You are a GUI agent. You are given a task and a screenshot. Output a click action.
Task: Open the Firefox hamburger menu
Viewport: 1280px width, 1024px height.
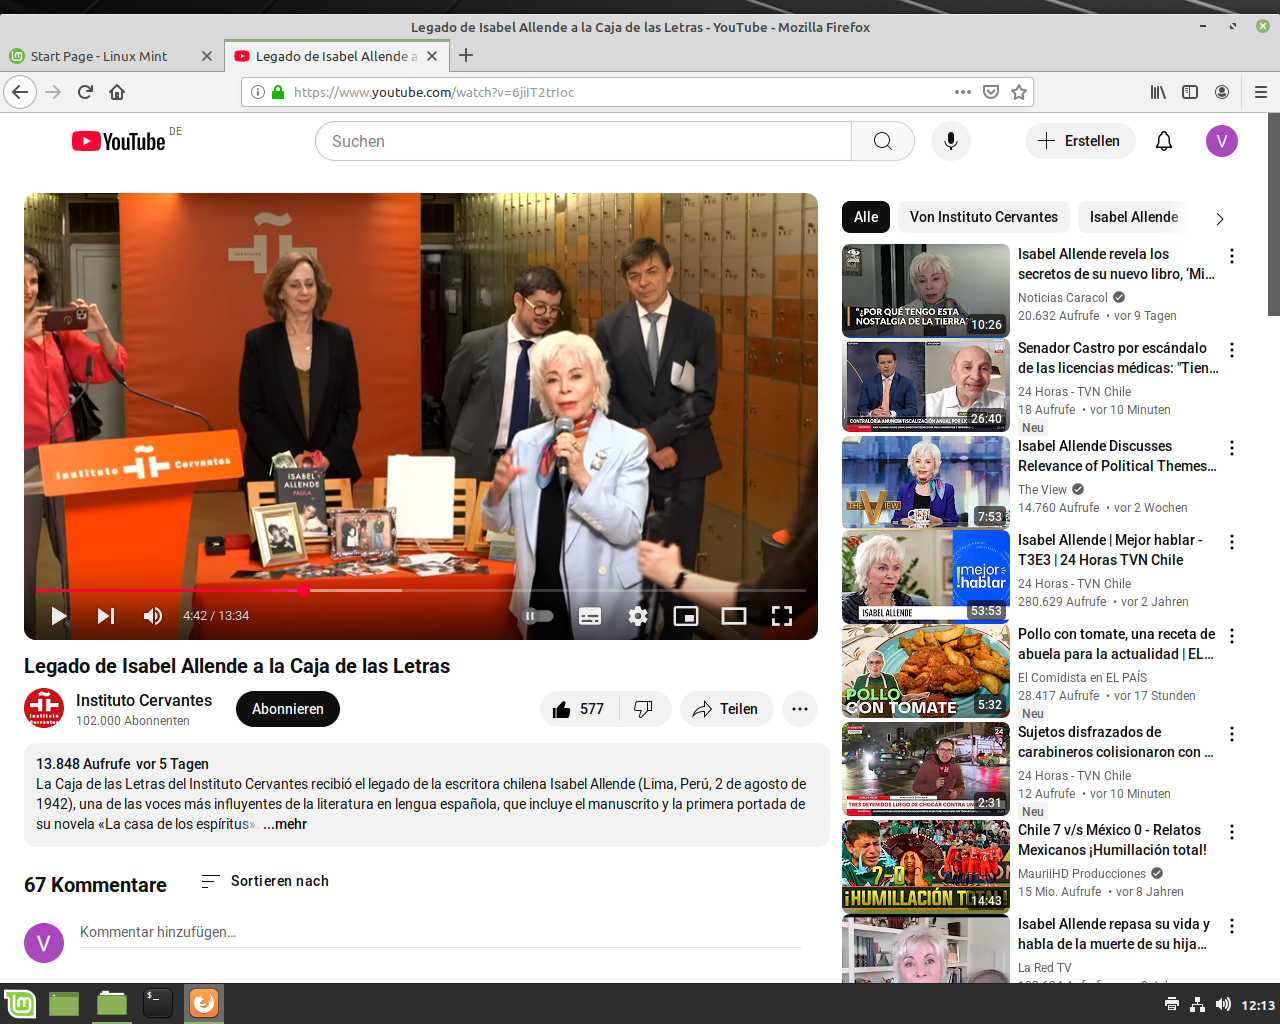tap(1261, 92)
